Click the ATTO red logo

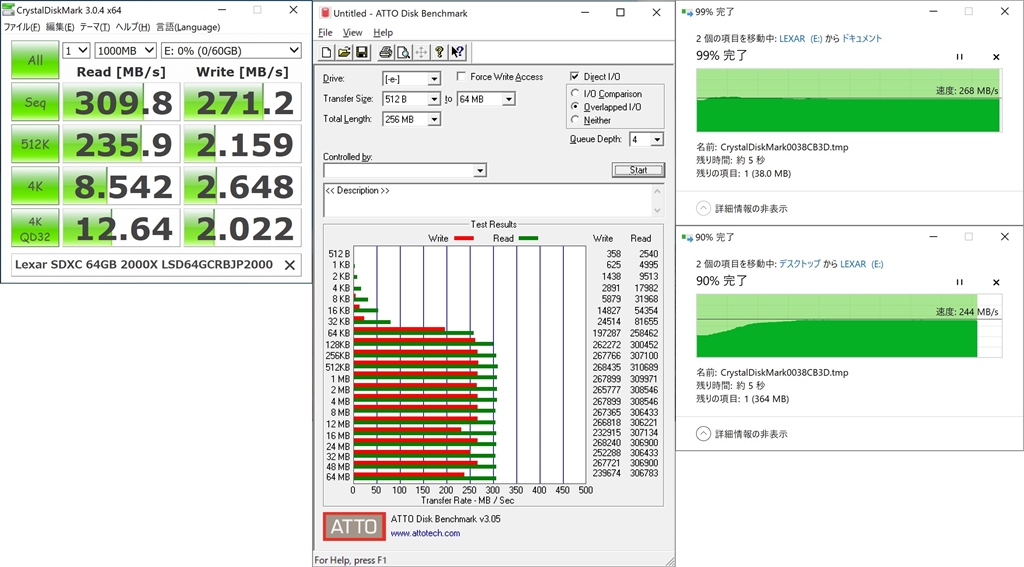pyautogui.click(x=354, y=526)
